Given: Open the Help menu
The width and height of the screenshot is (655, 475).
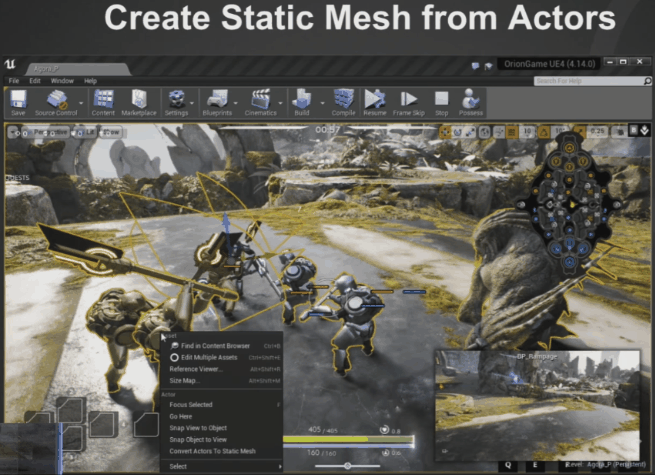Looking at the screenshot, I should tap(90, 81).
